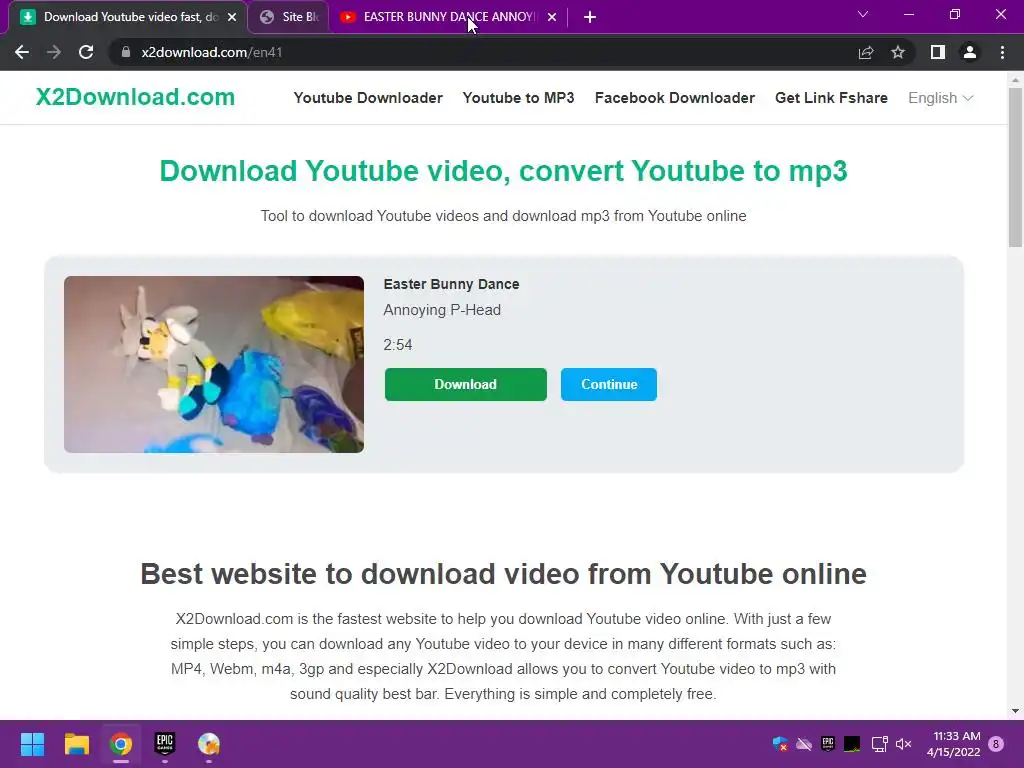Click the muted volume tray icon
Image resolution: width=1024 pixels, height=768 pixels.
[904, 744]
